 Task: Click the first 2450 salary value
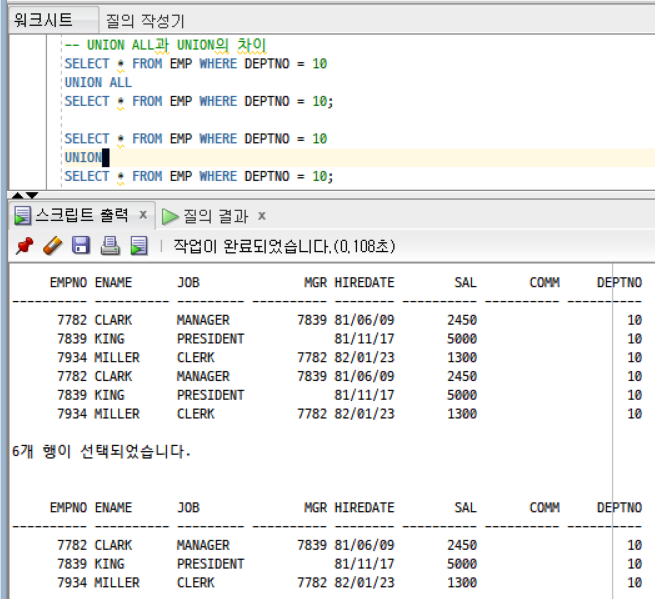tap(462, 320)
